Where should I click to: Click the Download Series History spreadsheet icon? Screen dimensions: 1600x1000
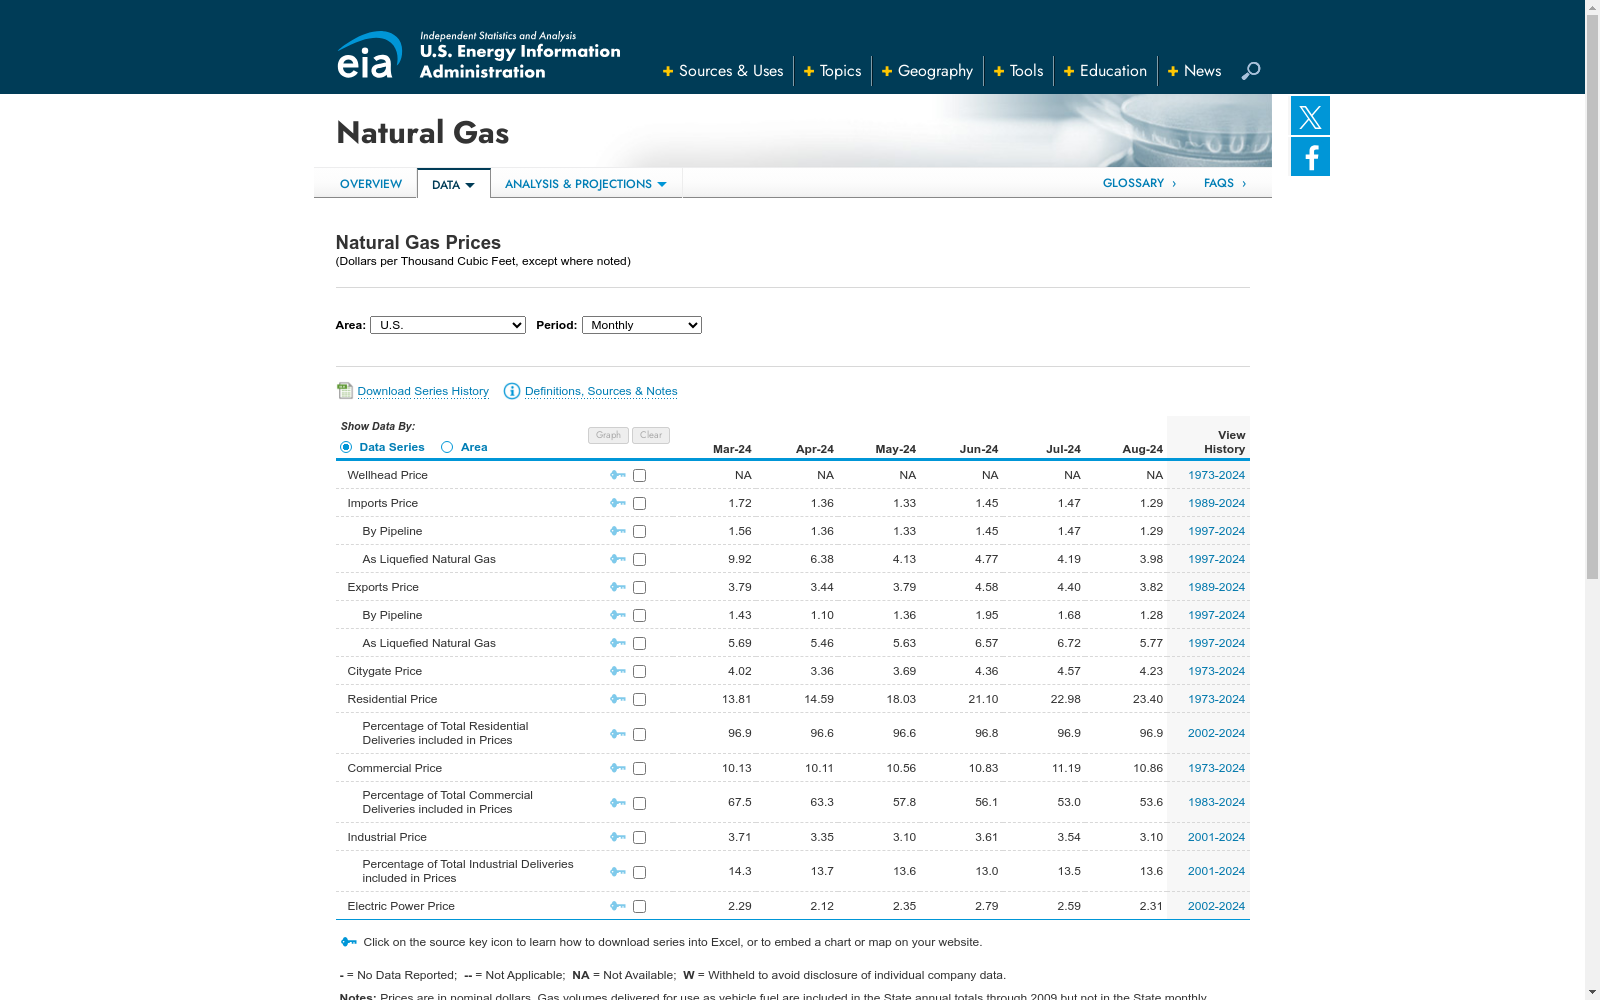pyautogui.click(x=345, y=390)
